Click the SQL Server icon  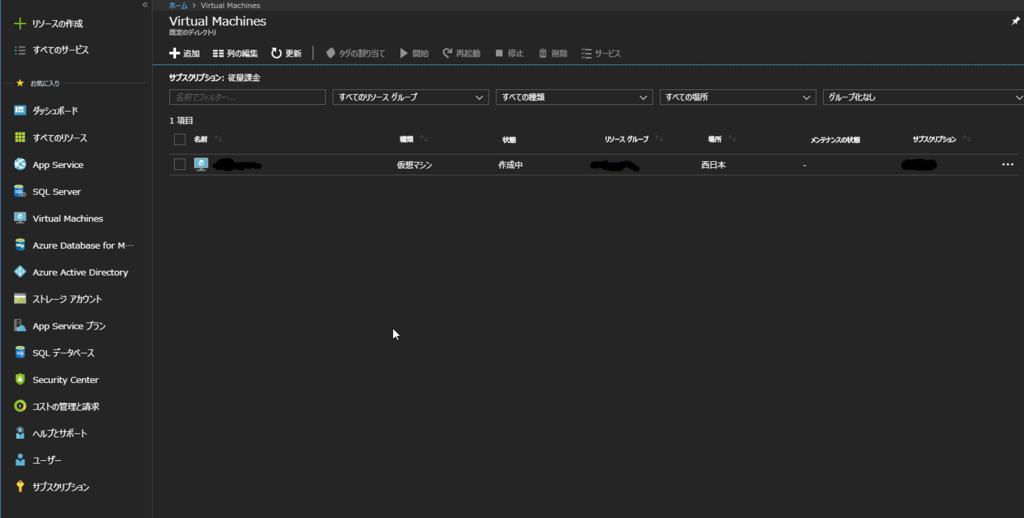pyautogui.click(x=20, y=191)
